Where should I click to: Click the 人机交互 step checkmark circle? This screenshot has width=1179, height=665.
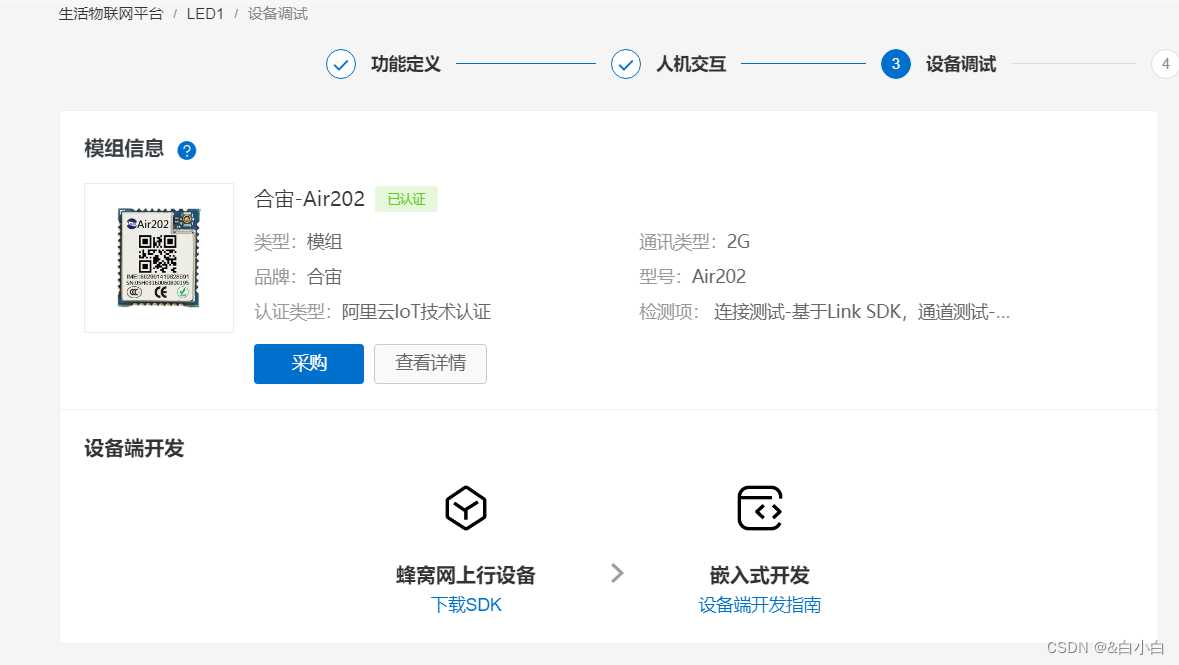(626, 65)
